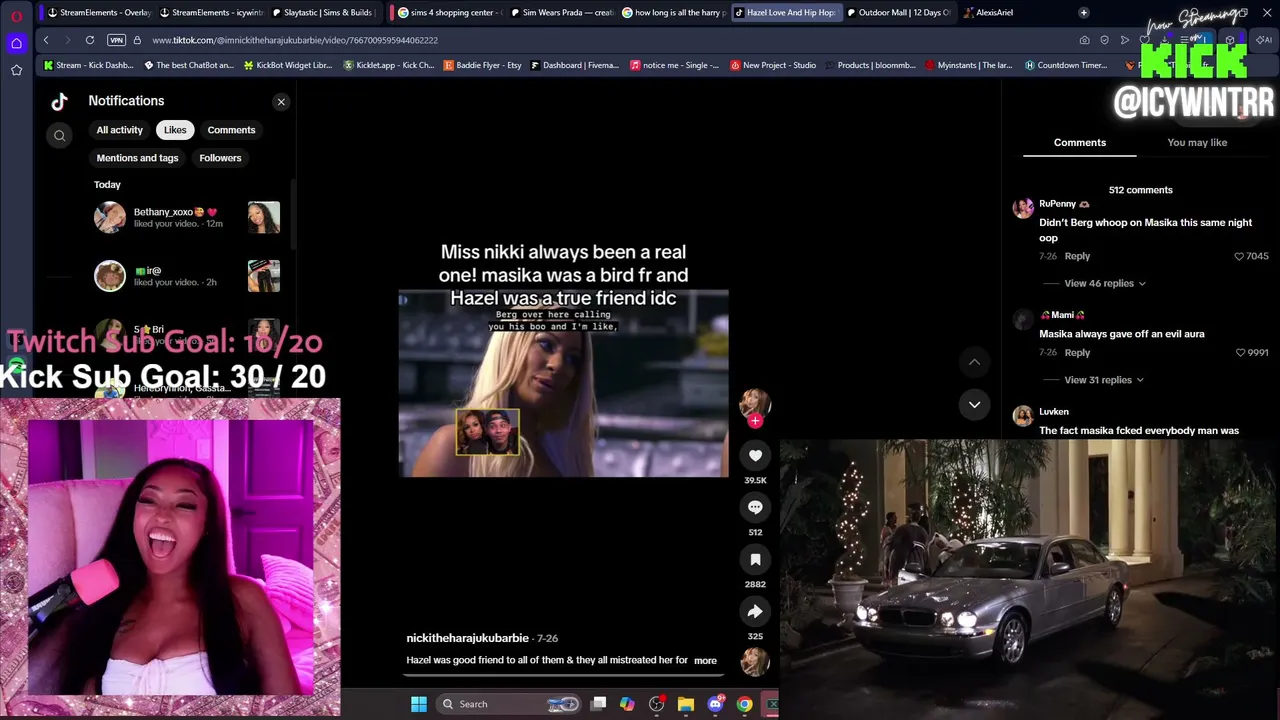Reply to Mami's comment
This screenshot has height=720, width=1280.
1077,353
